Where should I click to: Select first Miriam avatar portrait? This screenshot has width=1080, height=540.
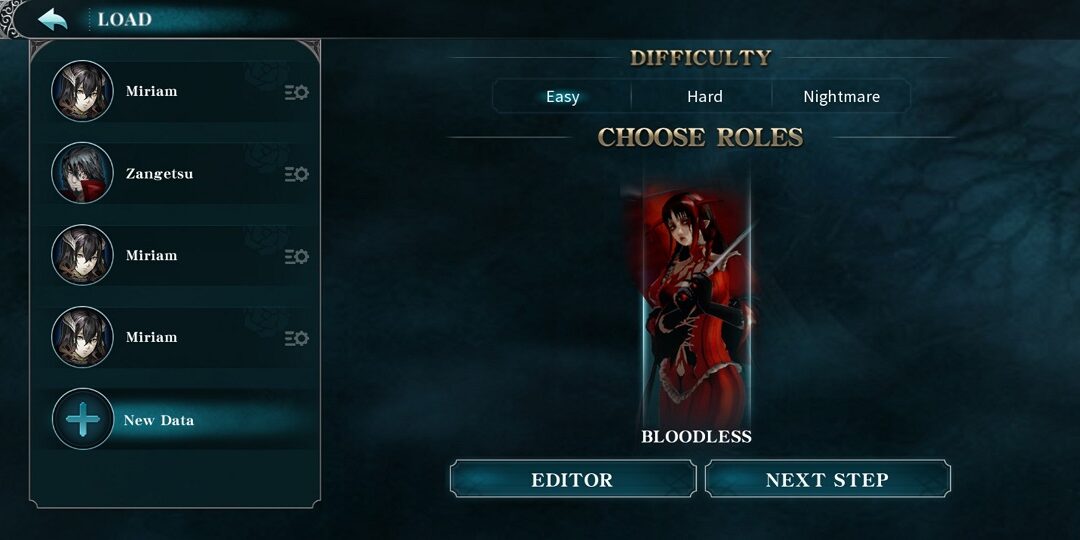(x=82, y=91)
